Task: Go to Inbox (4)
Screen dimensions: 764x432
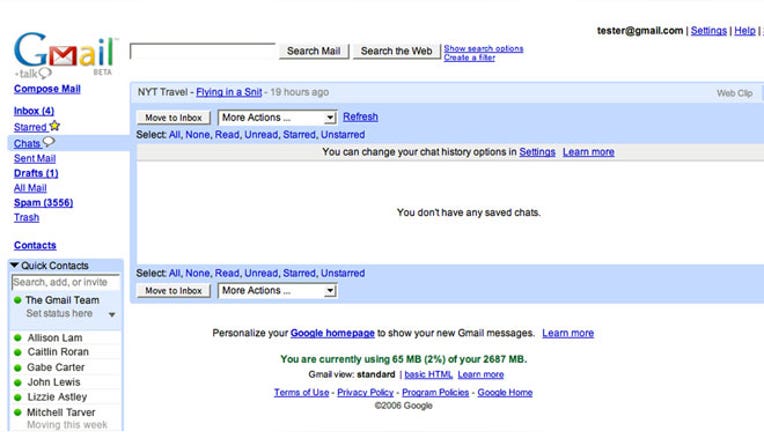Action: (34, 111)
